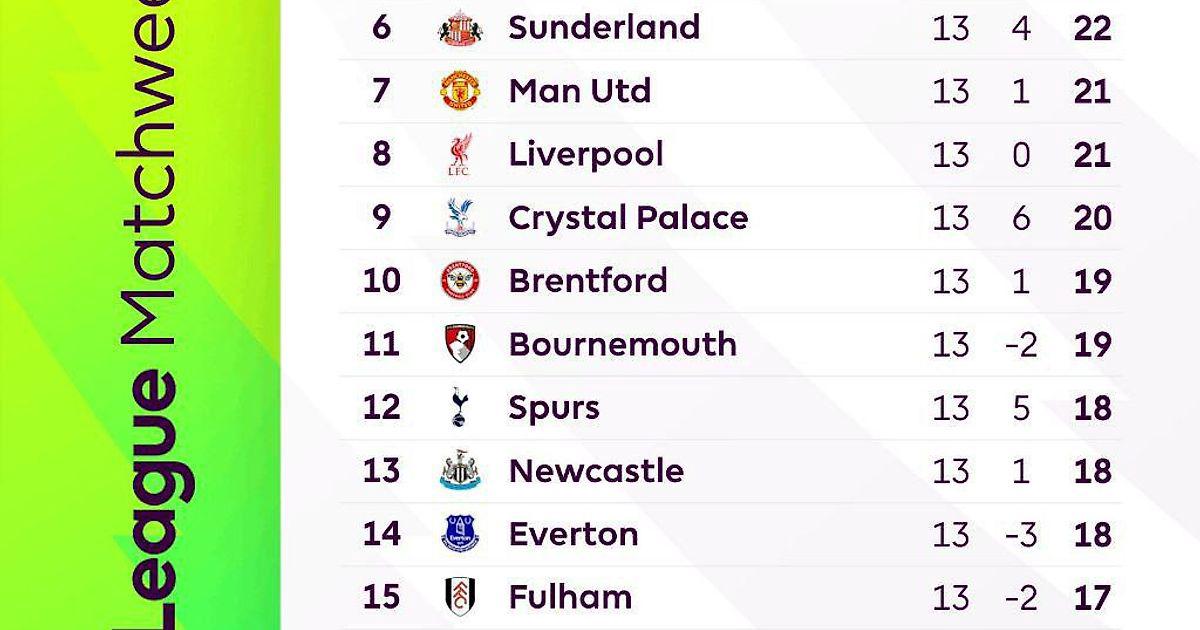Click the Crystal Palace eagle crest
1200x630 pixels.
(x=460, y=218)
